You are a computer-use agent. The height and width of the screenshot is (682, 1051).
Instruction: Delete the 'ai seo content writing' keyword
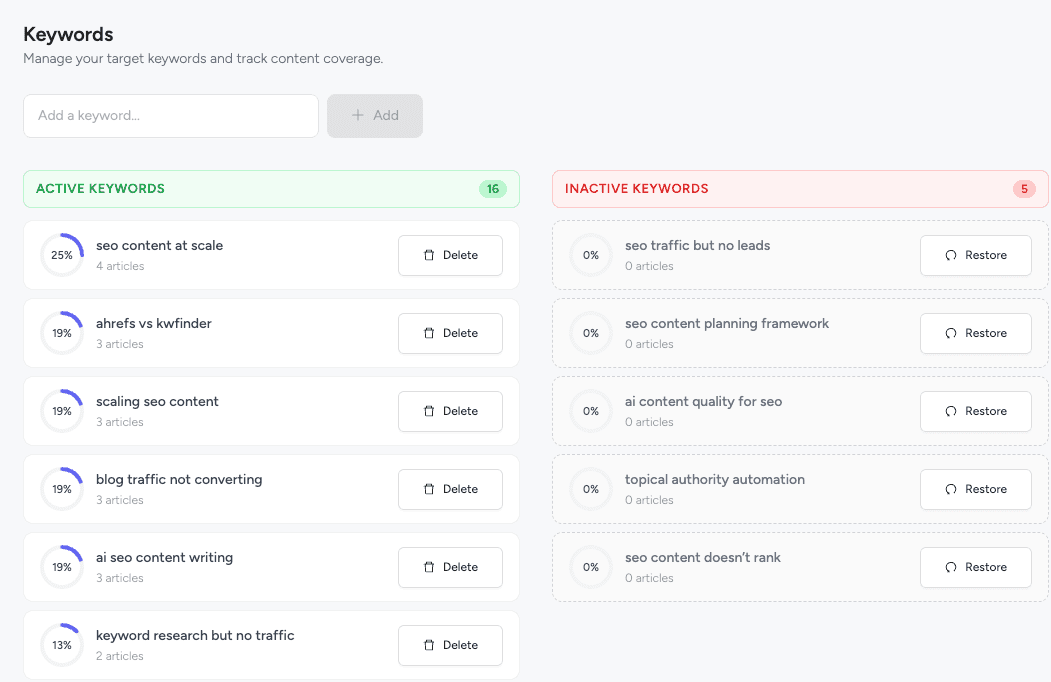(x=450, y=567)
